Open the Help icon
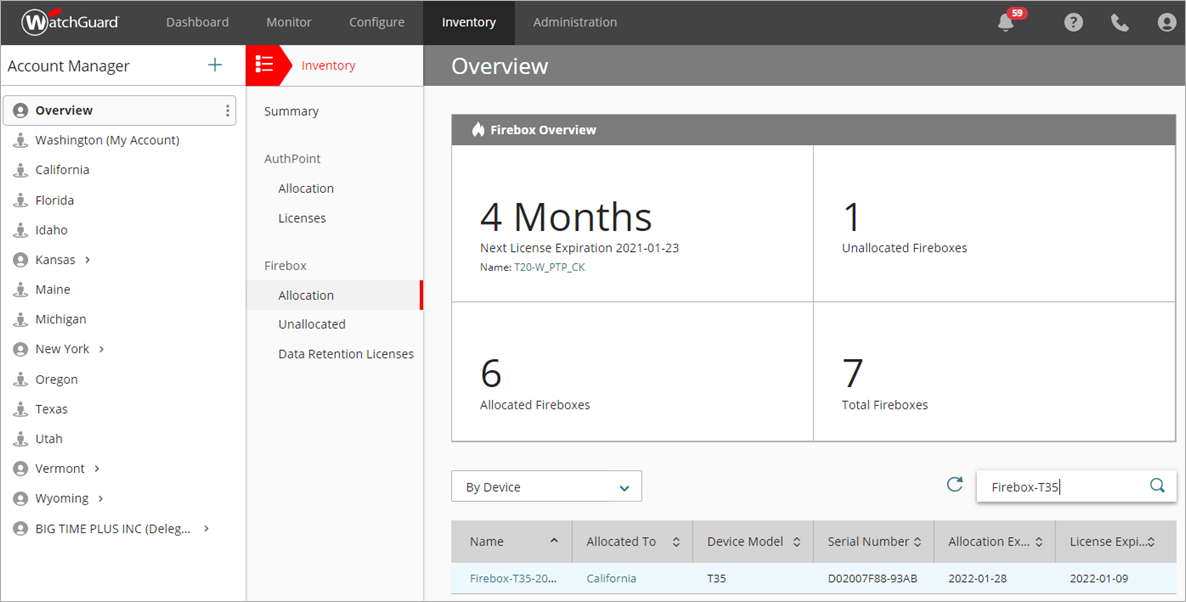This screenshot has height=602, width=1186. click(1072, 21)
